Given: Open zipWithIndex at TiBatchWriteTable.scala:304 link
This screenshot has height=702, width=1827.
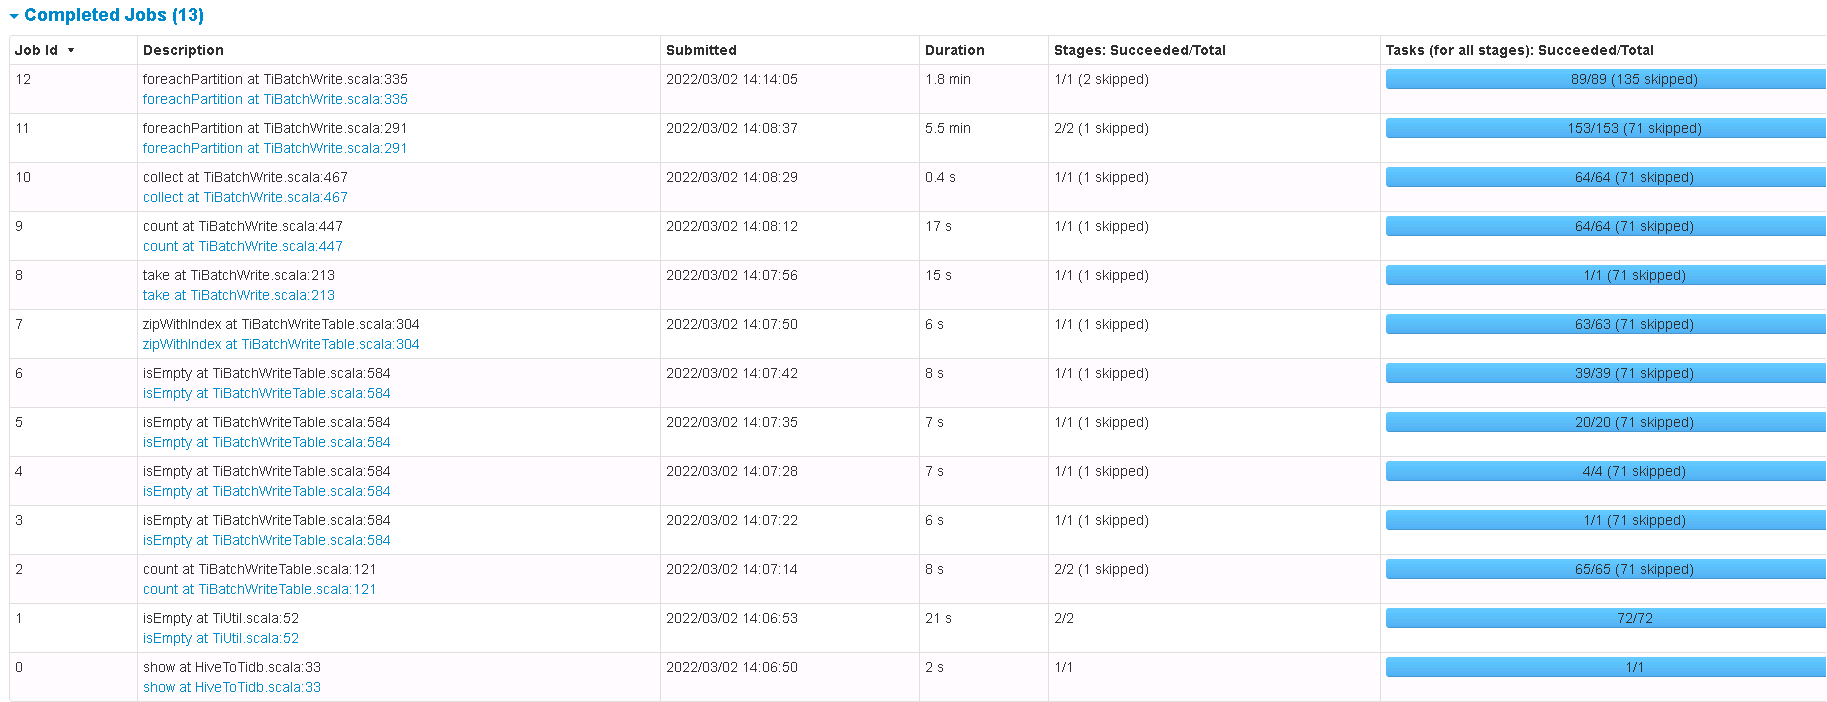Looking at the screenshot, I should pos(281,344).
